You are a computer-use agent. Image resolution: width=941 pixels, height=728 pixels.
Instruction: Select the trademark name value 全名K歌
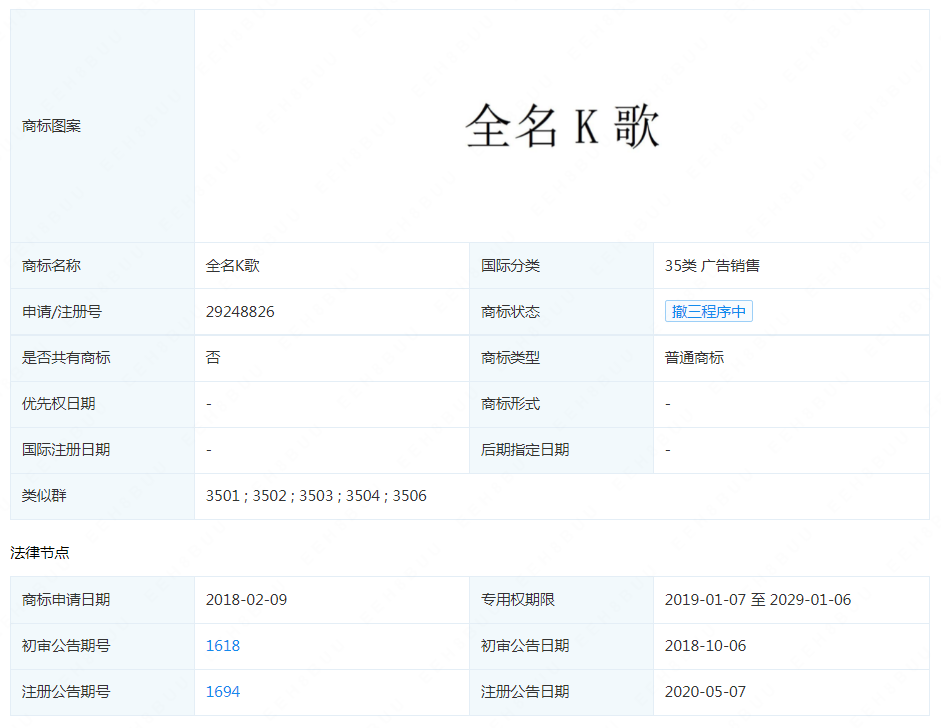pyautogui.click(x=233, y=266)
